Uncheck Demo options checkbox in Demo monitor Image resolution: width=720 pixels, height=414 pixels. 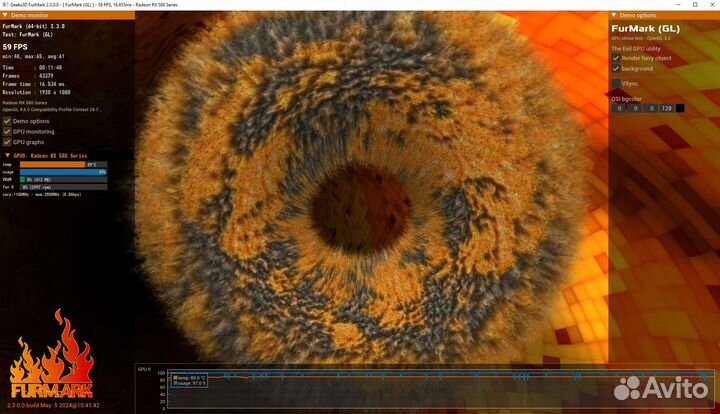click(7, 121)
